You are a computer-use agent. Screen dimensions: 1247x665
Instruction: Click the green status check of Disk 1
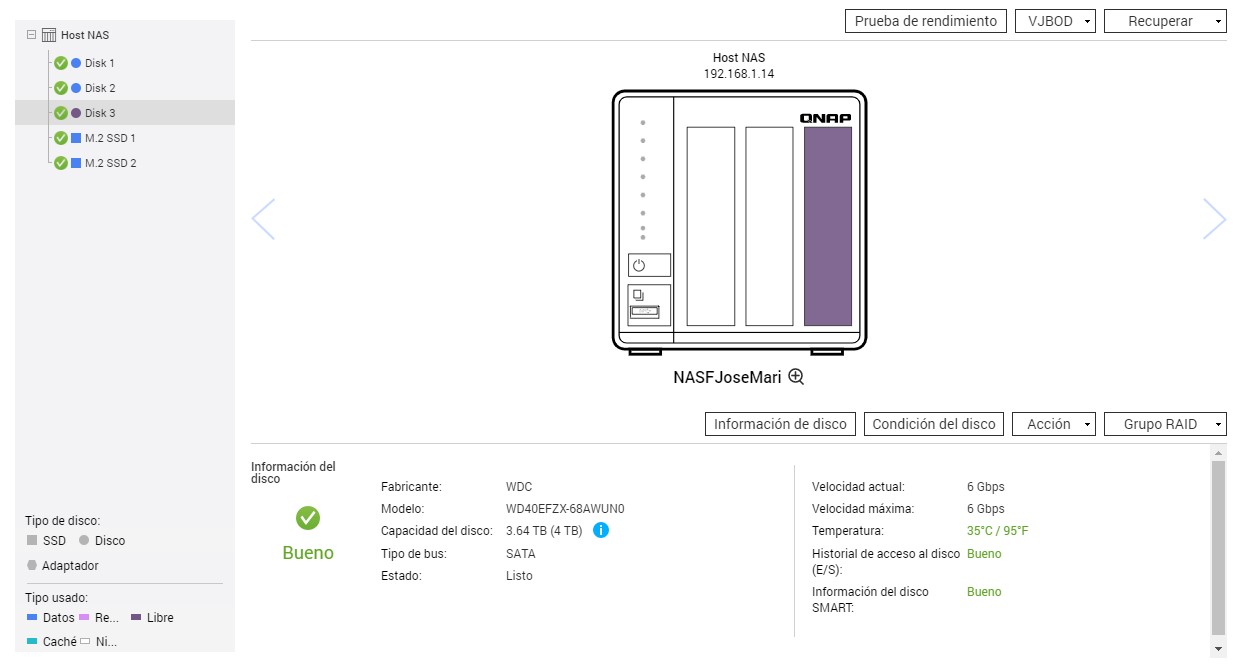click(x=60, y=63)
